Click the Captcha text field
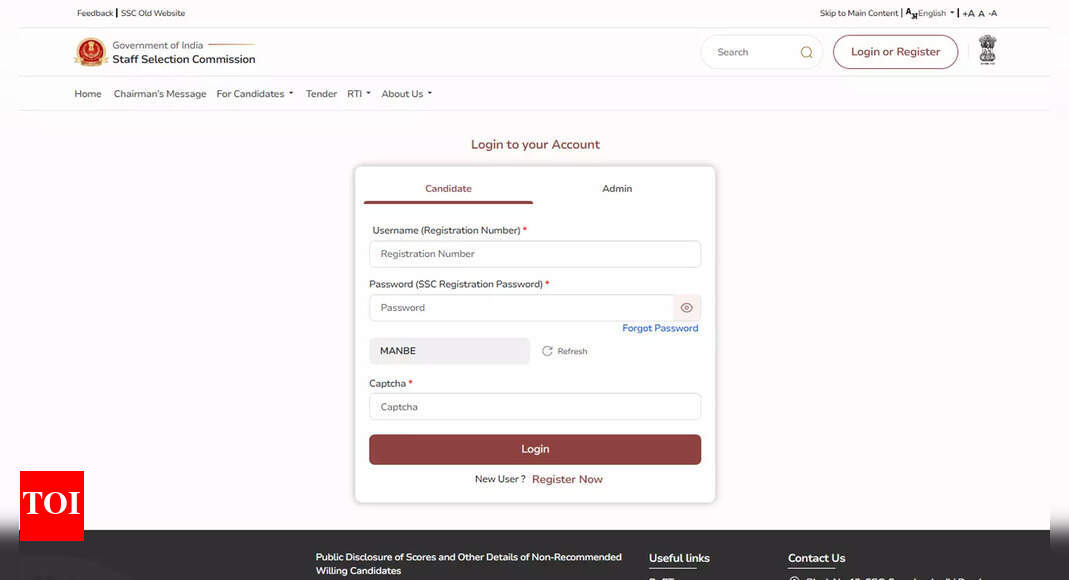The width and height of the screenshot is (1069, 580). click(535, 407)
